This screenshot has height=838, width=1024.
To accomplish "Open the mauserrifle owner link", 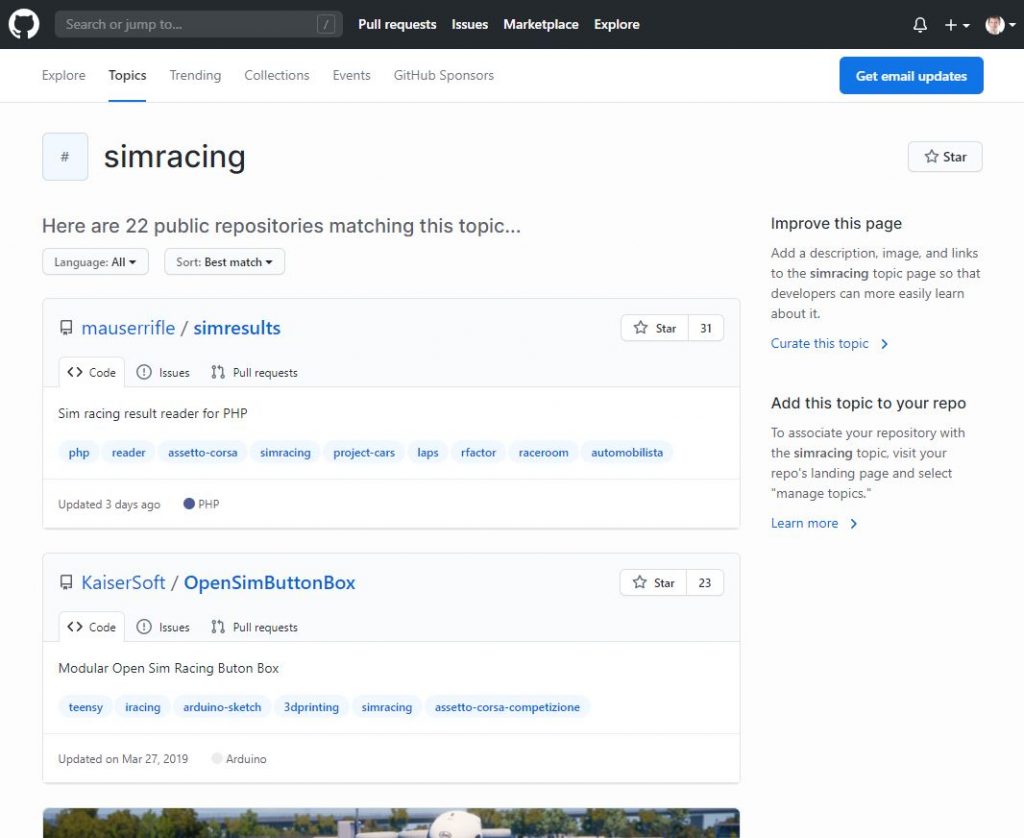I will pos(128,328).
